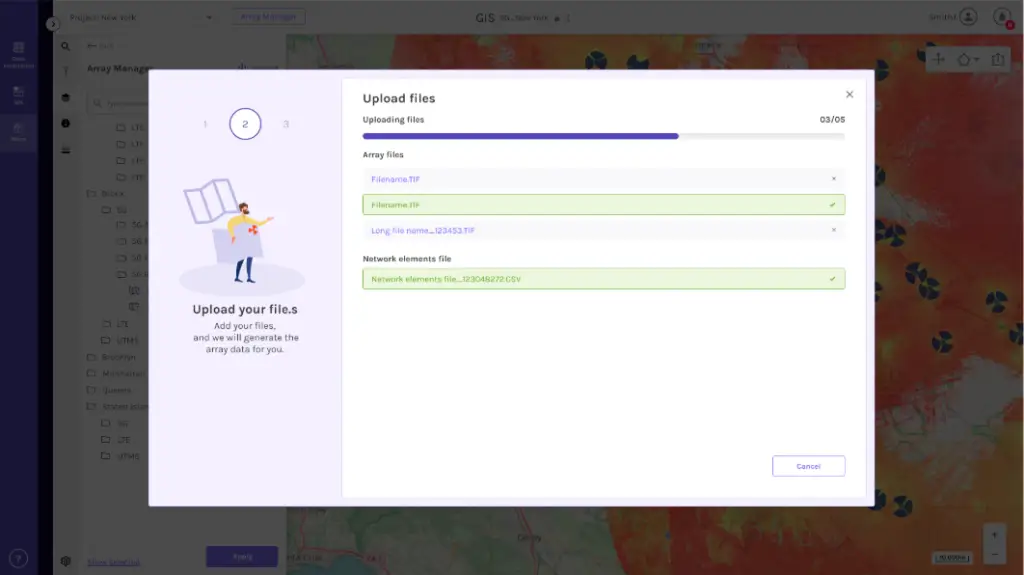Click the upload progress bar
The image size is (1024, 575).
click(603, 136)
